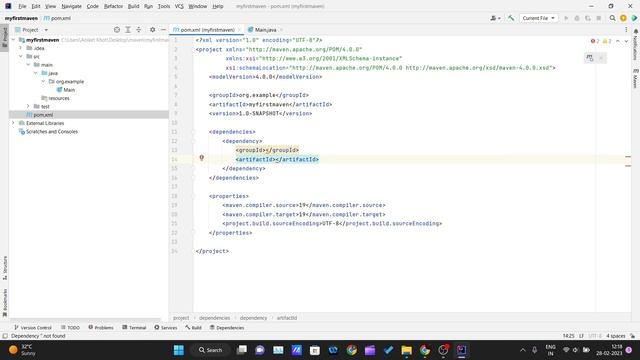The image size is (640, 360).
Task: Click the Build Project hammer icon
Action: (x=511, y=18)
